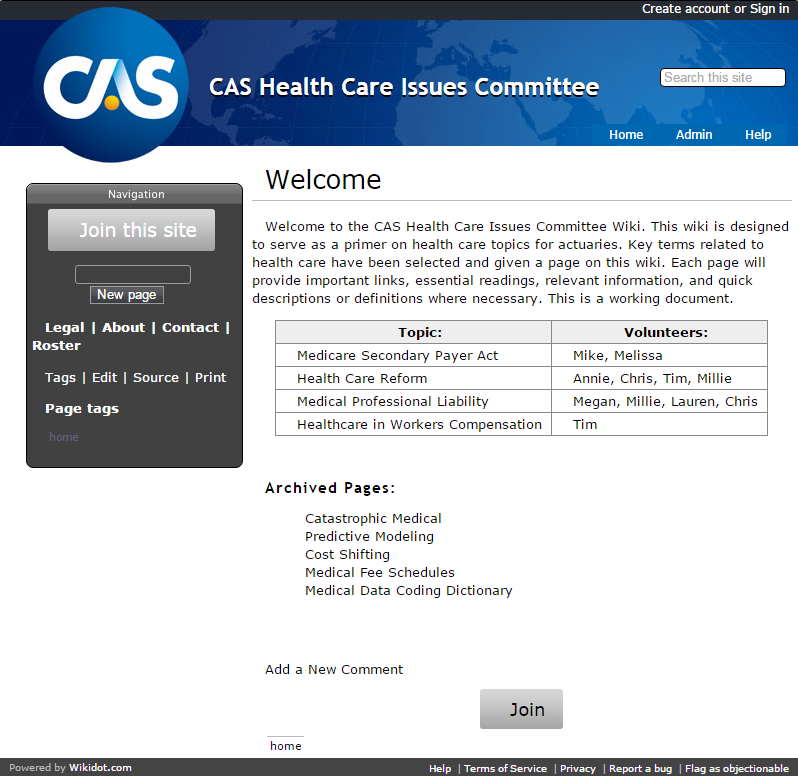
Task: Click the Edit link in sidebar
Action: pos(104,378)
